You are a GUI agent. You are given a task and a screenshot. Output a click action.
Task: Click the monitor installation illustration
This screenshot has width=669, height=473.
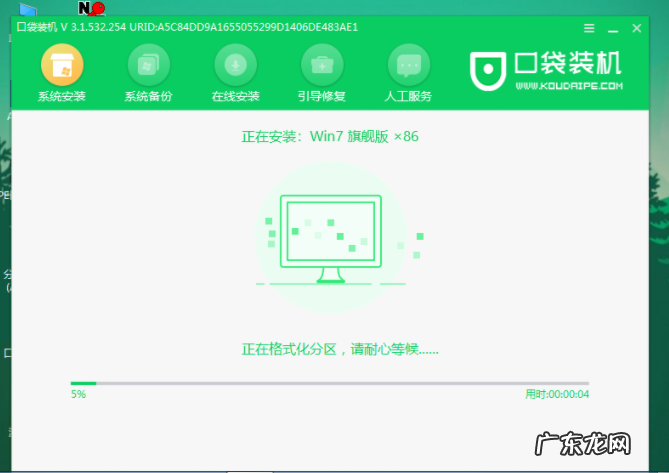pyautogui.click(x=331, y=237)
